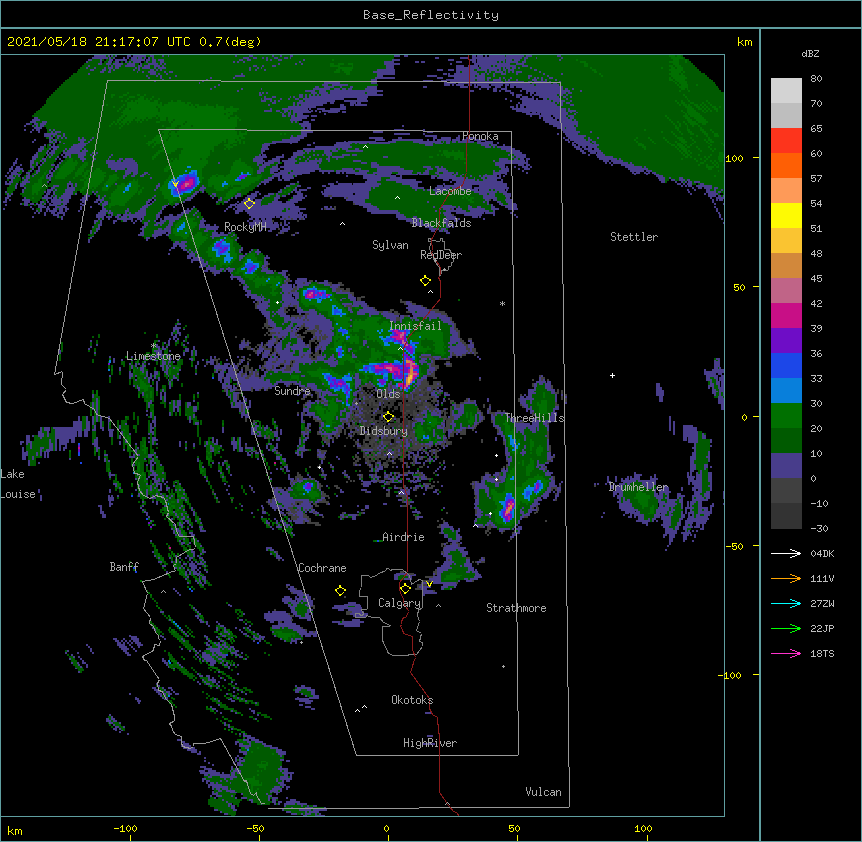Click the Lake Louise label at the left edge
Image resolution: width=862 pixels, height=842 pixels.
pyautogui.click(x=18, y=484)
